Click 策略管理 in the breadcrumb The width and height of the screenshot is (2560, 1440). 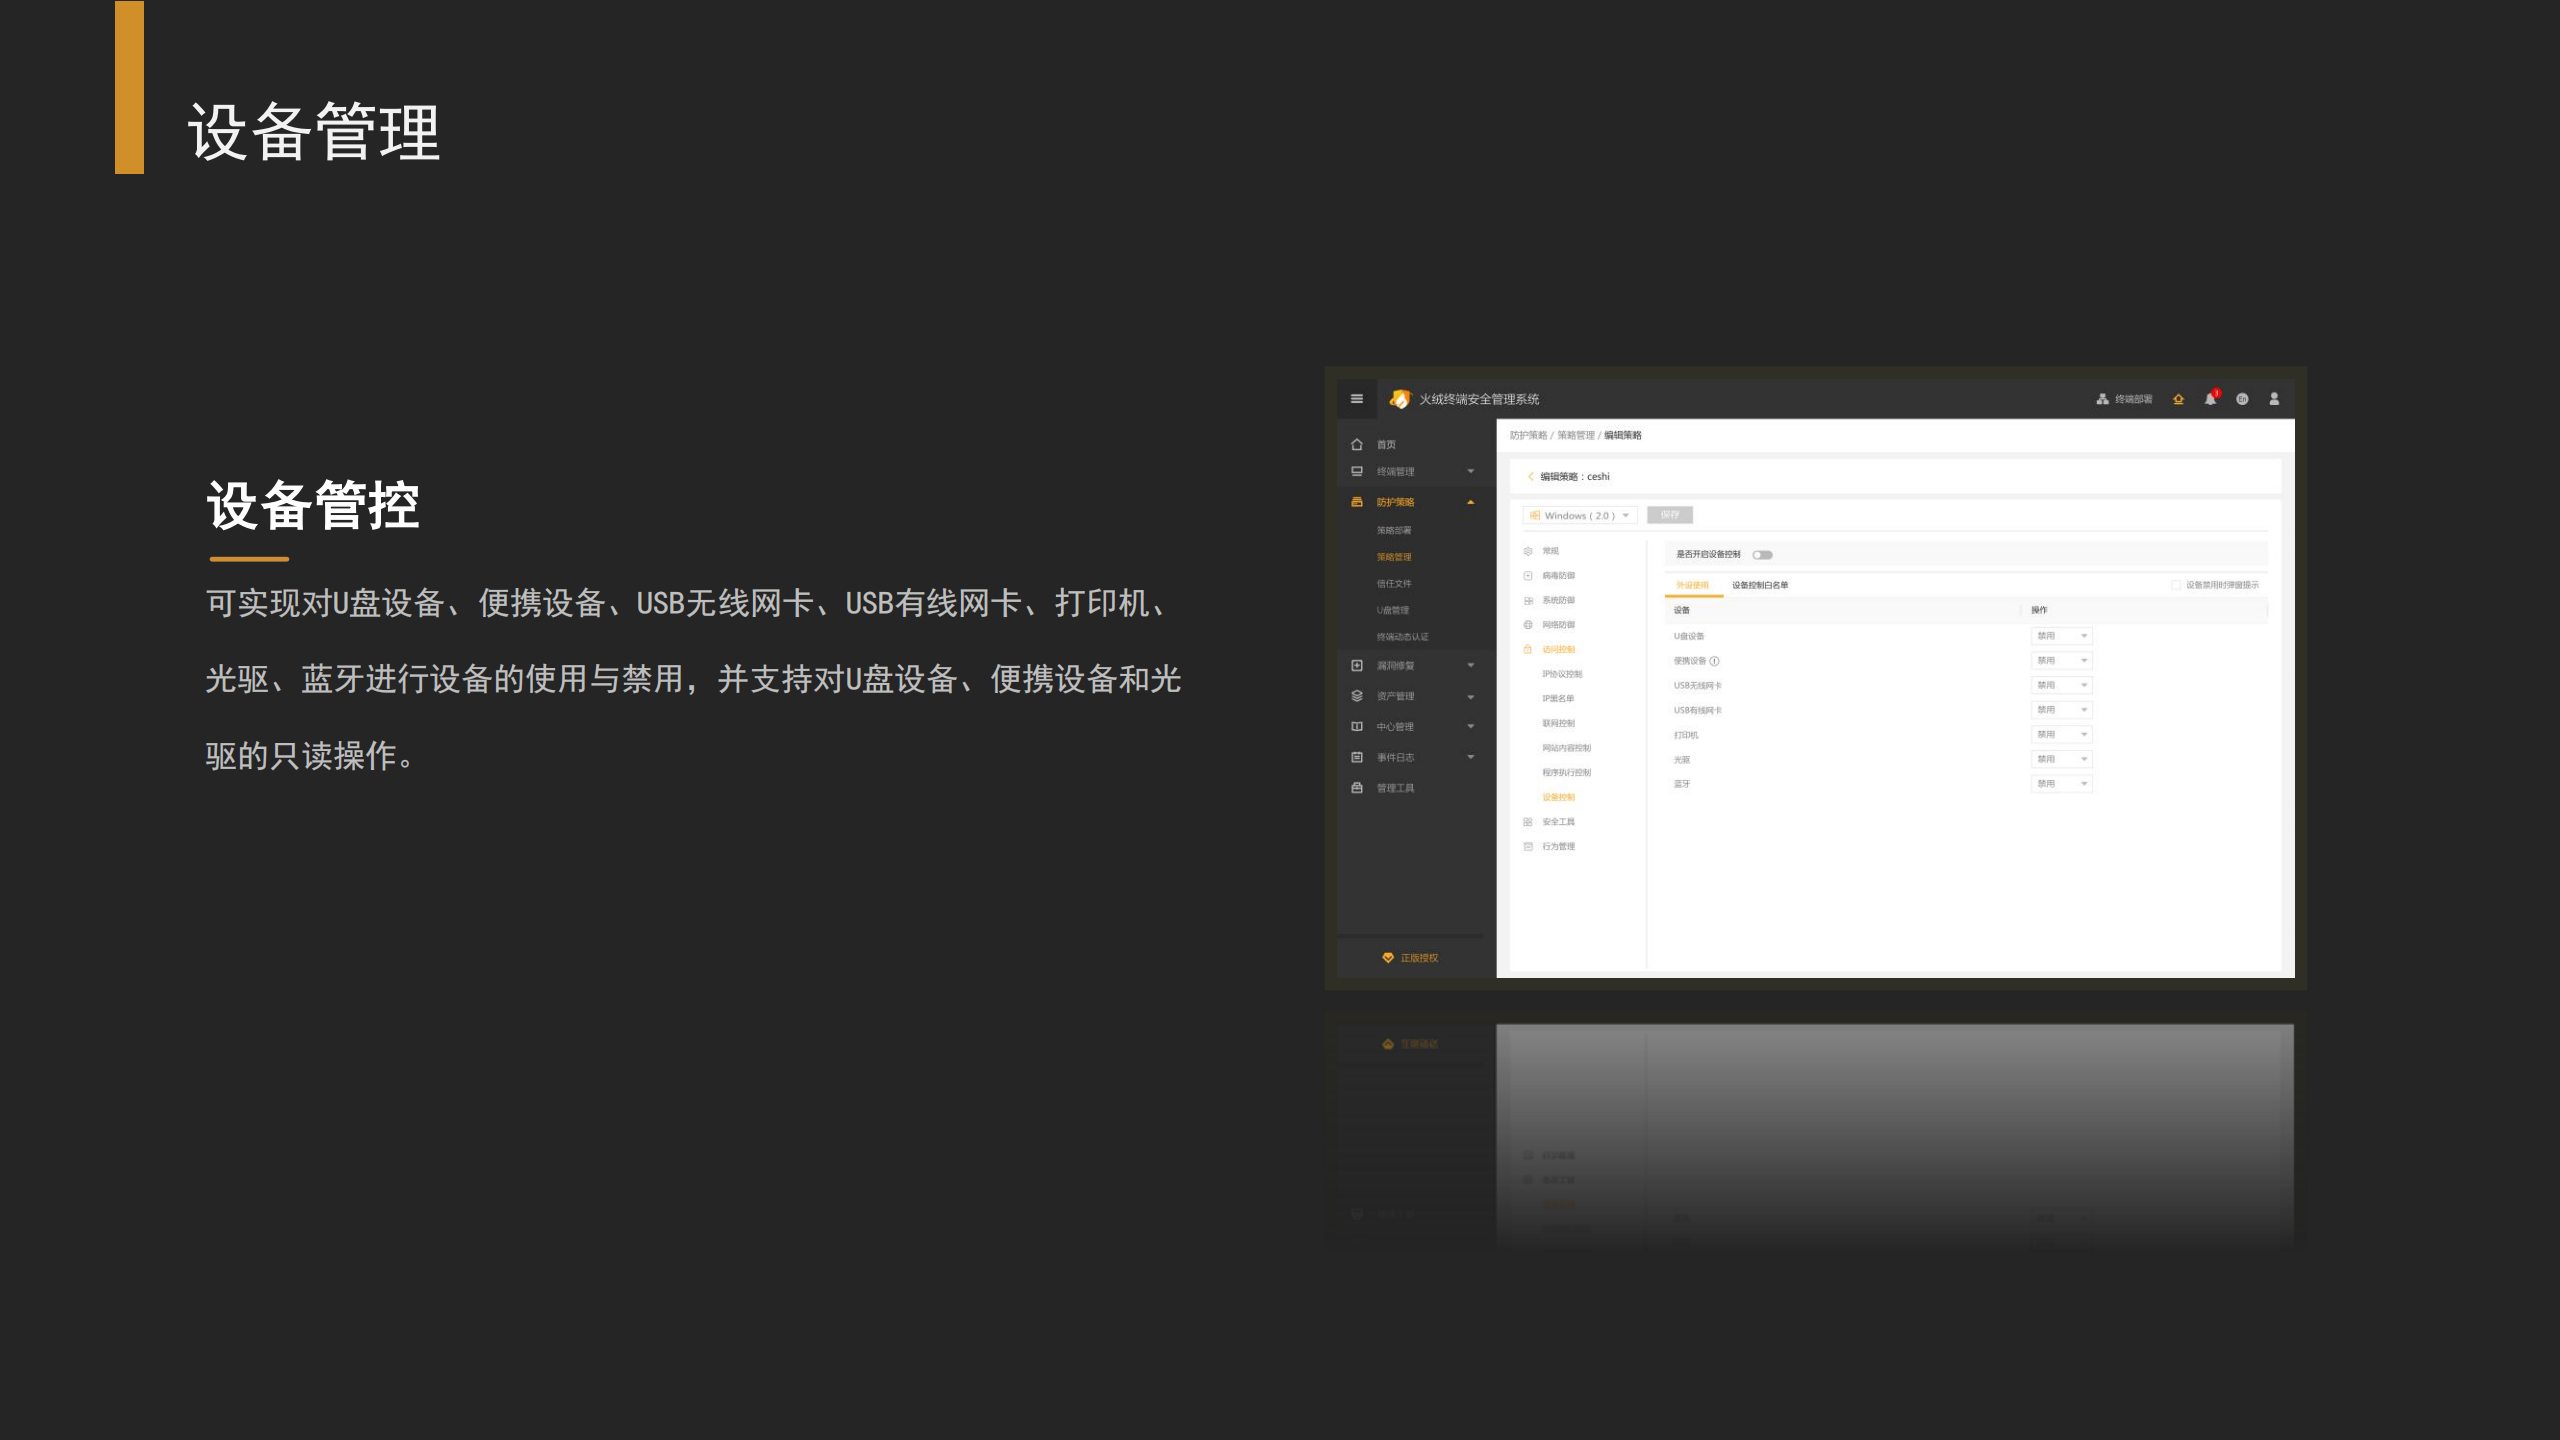pos(1576,436)
